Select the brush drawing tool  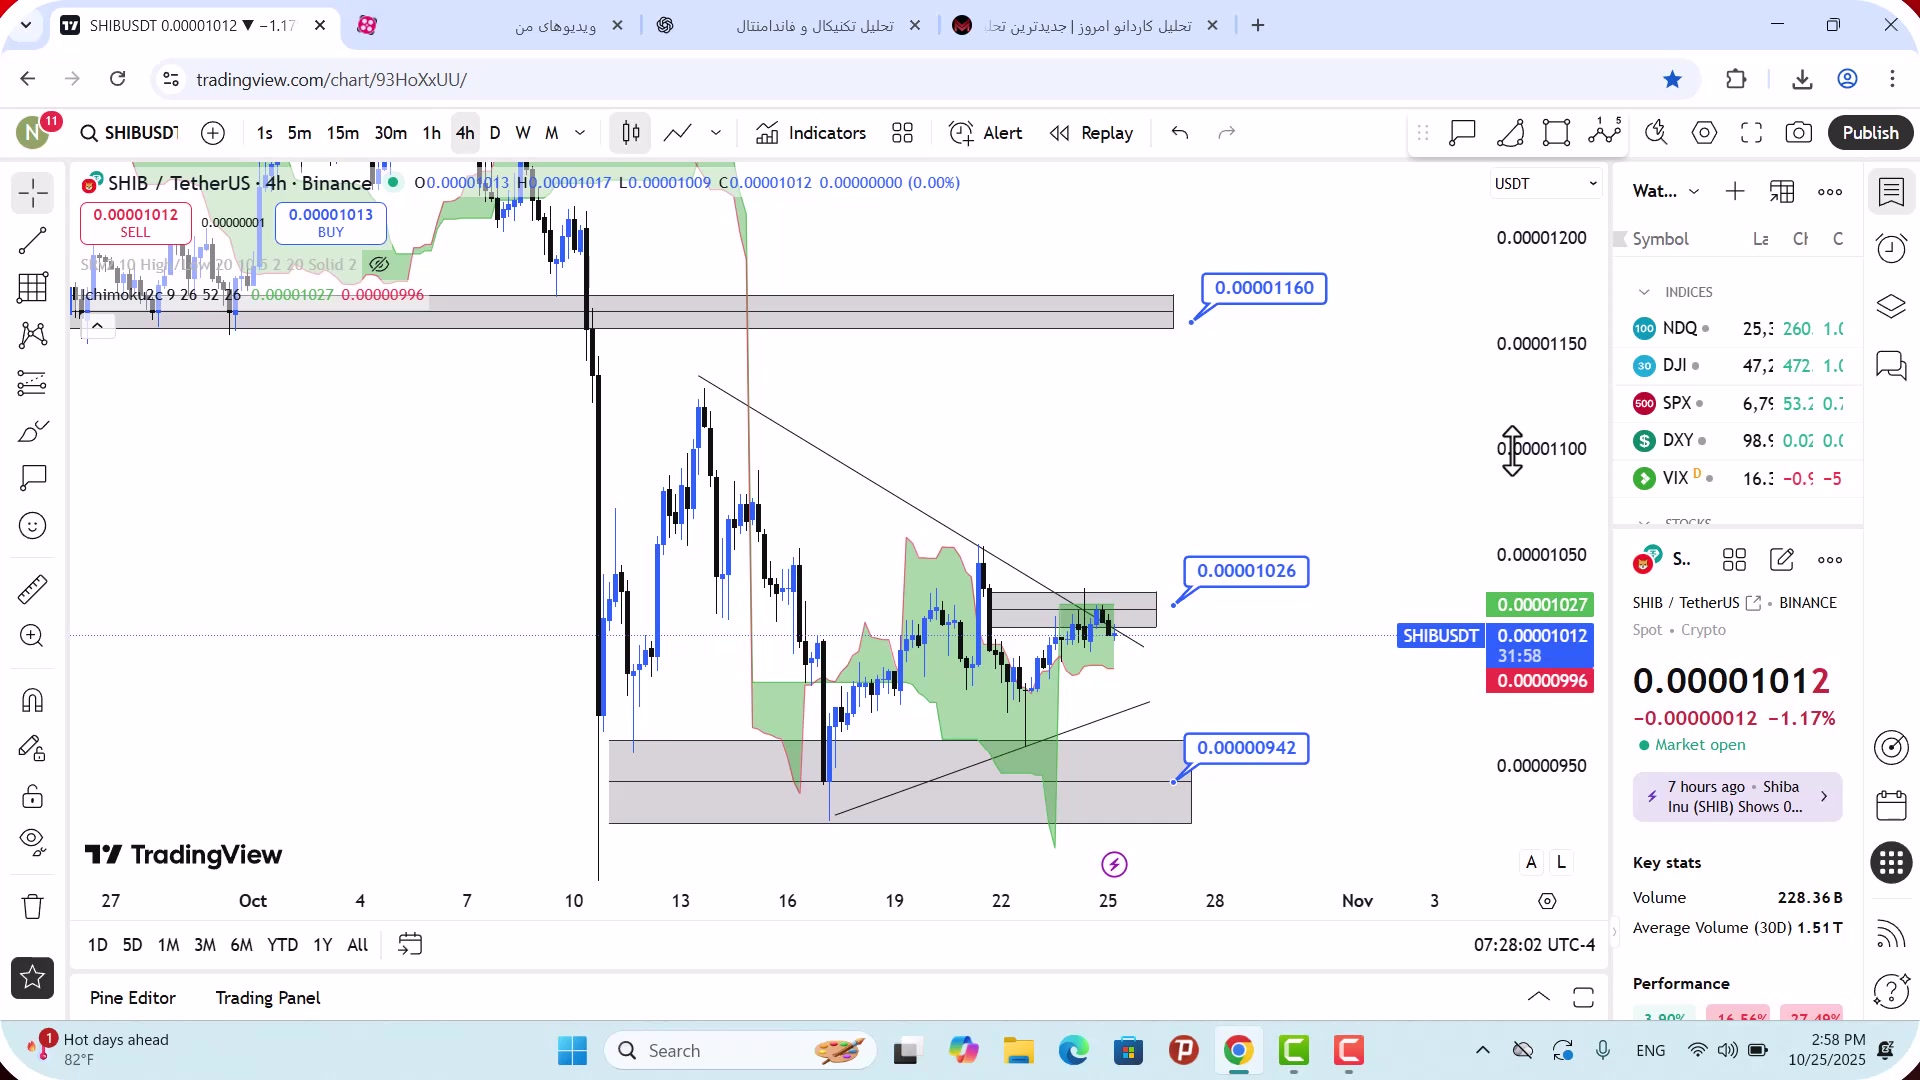(x=33, y=431)
